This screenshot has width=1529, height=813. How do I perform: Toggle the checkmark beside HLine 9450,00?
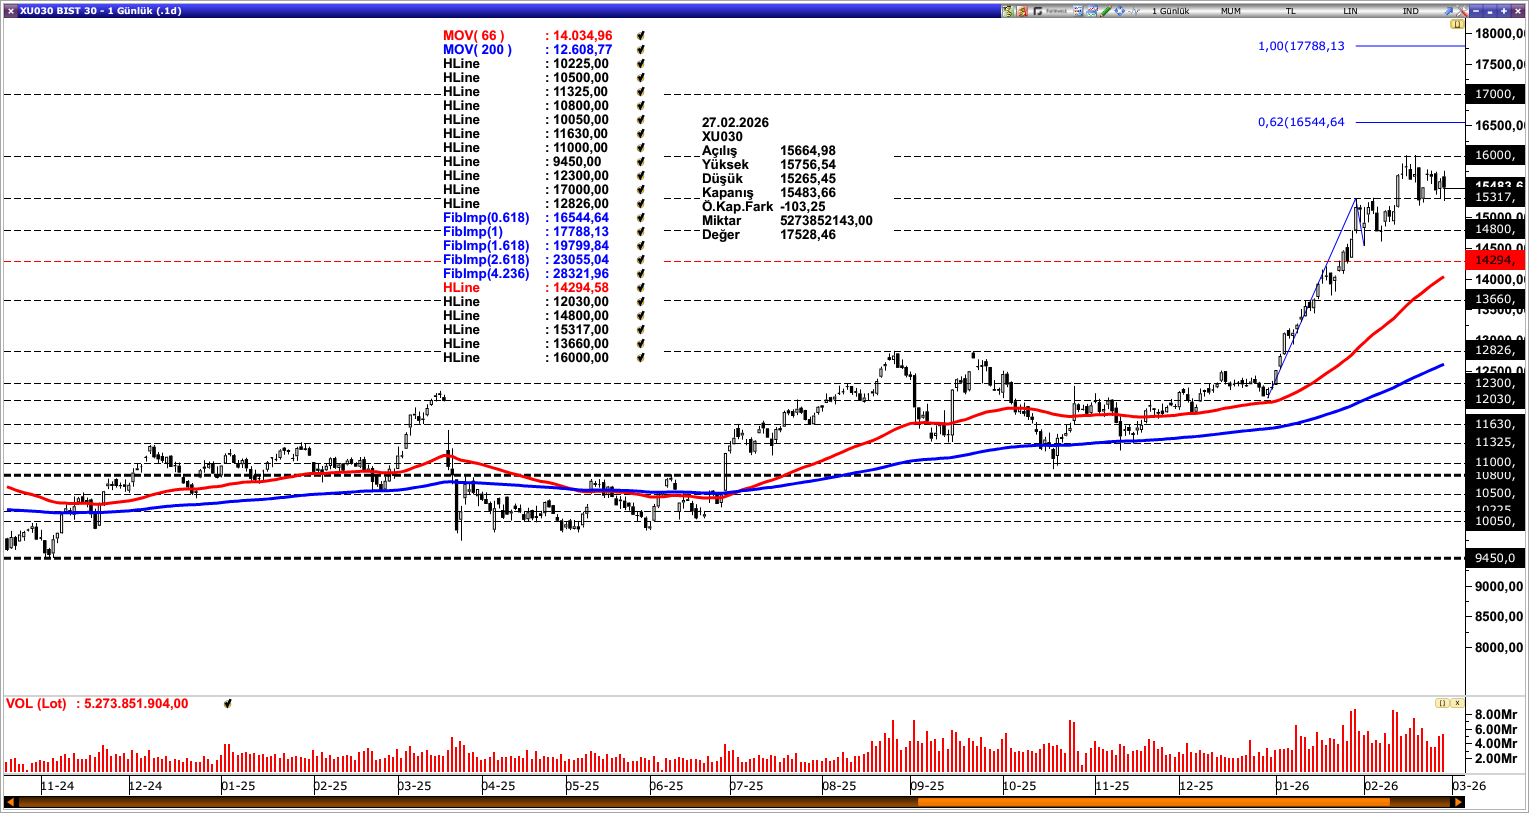click(640, 161)
